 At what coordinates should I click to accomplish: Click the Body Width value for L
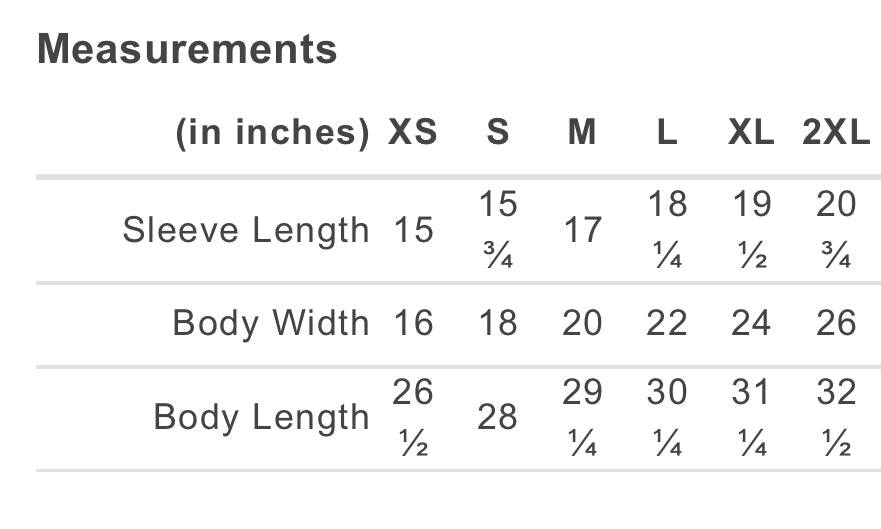(x=667, y=323)
